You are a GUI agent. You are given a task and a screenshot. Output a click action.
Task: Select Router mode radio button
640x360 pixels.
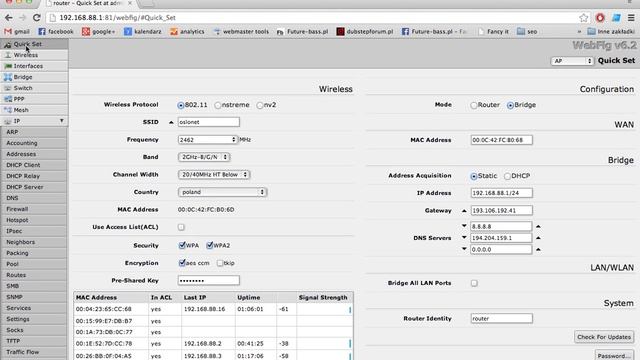click(x=473, y=105)
